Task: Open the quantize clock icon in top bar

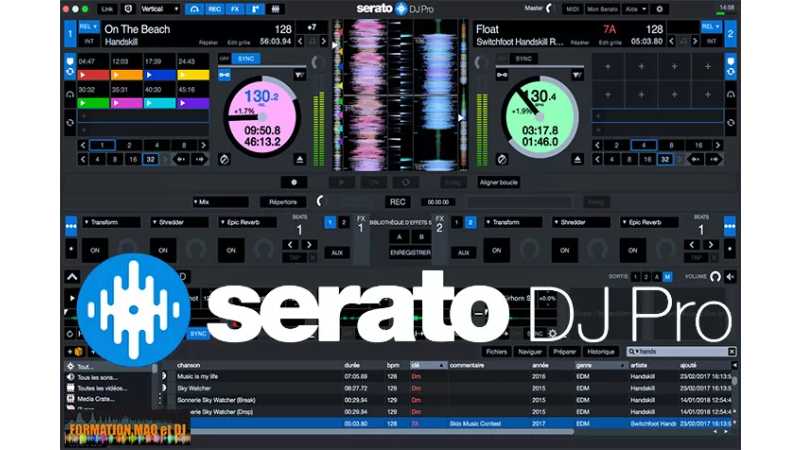Action: (x=128, y=9)
